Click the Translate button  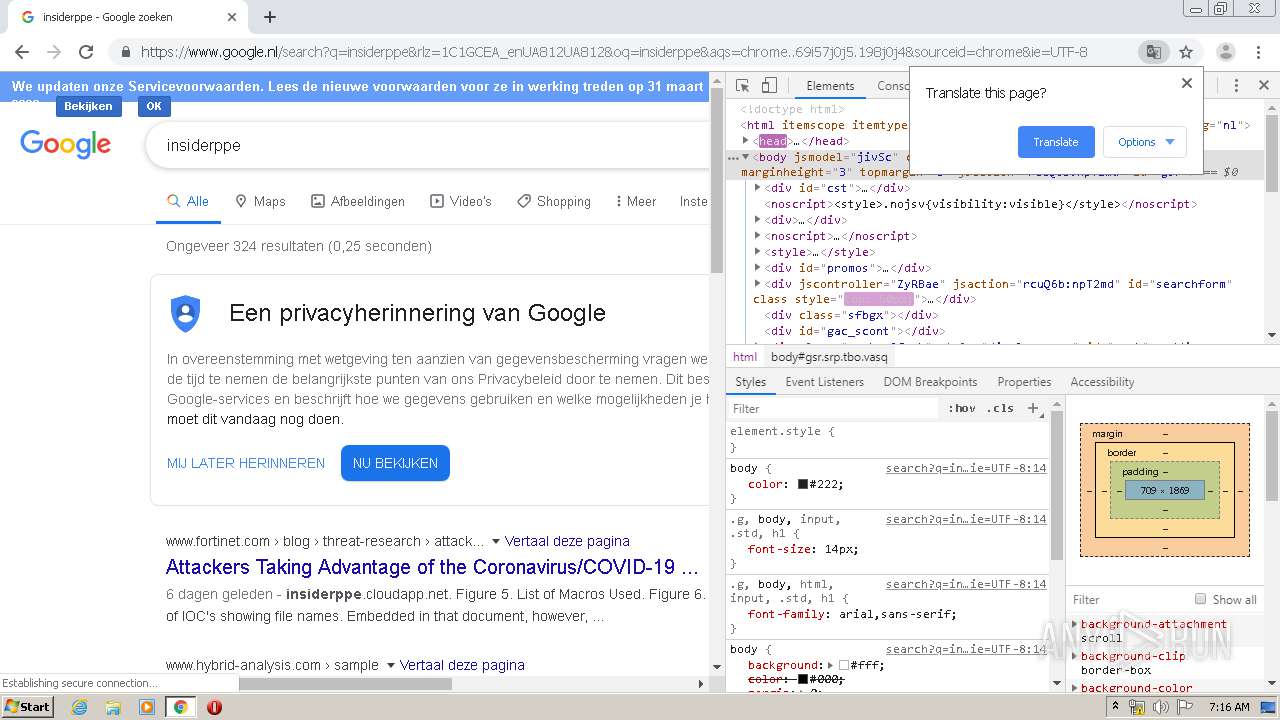1056,142
